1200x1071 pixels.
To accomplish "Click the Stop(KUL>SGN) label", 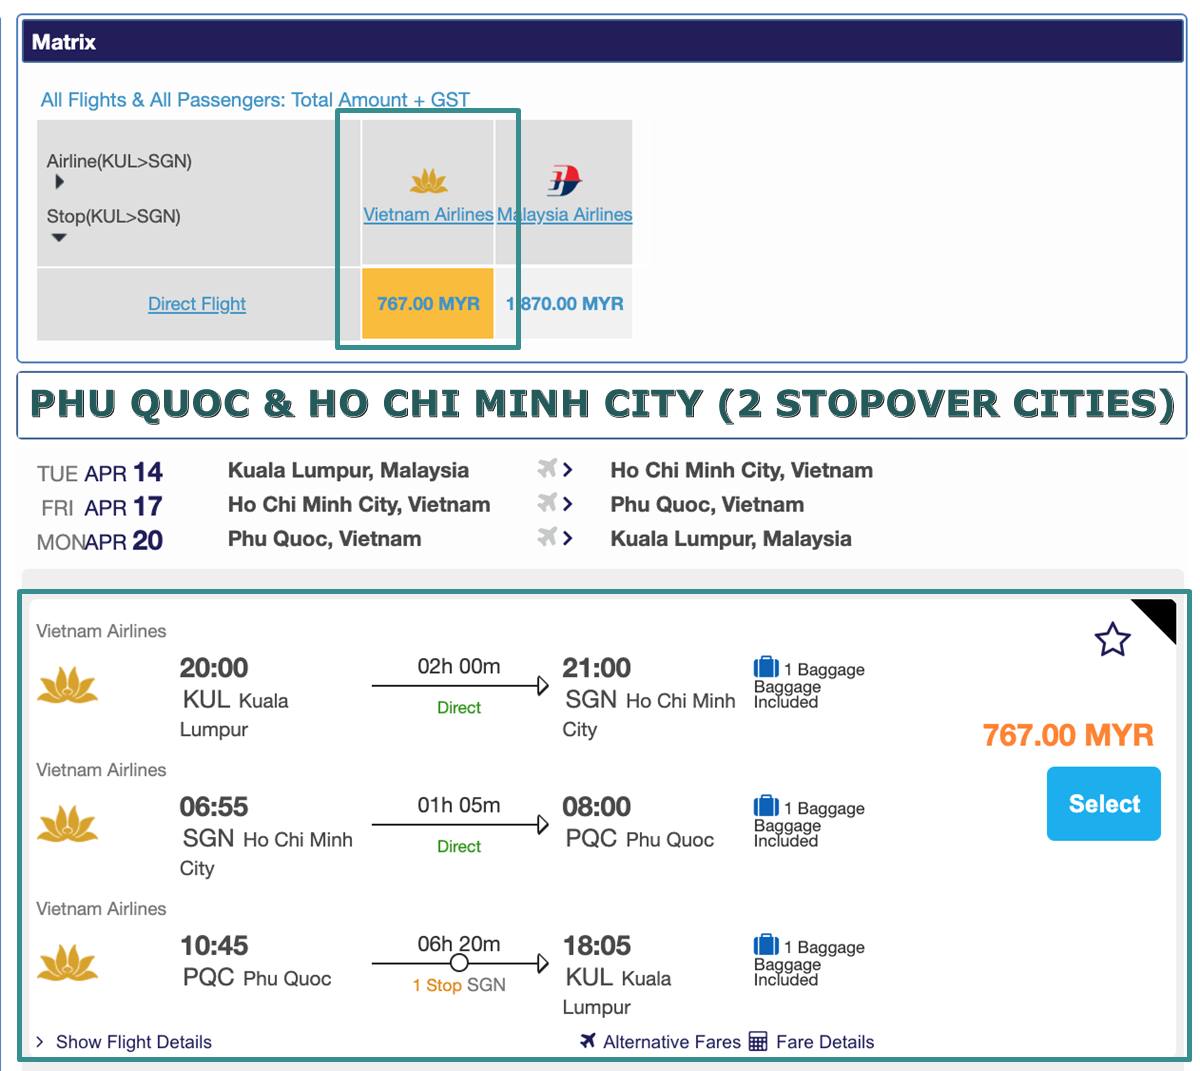I will (113, 216).
